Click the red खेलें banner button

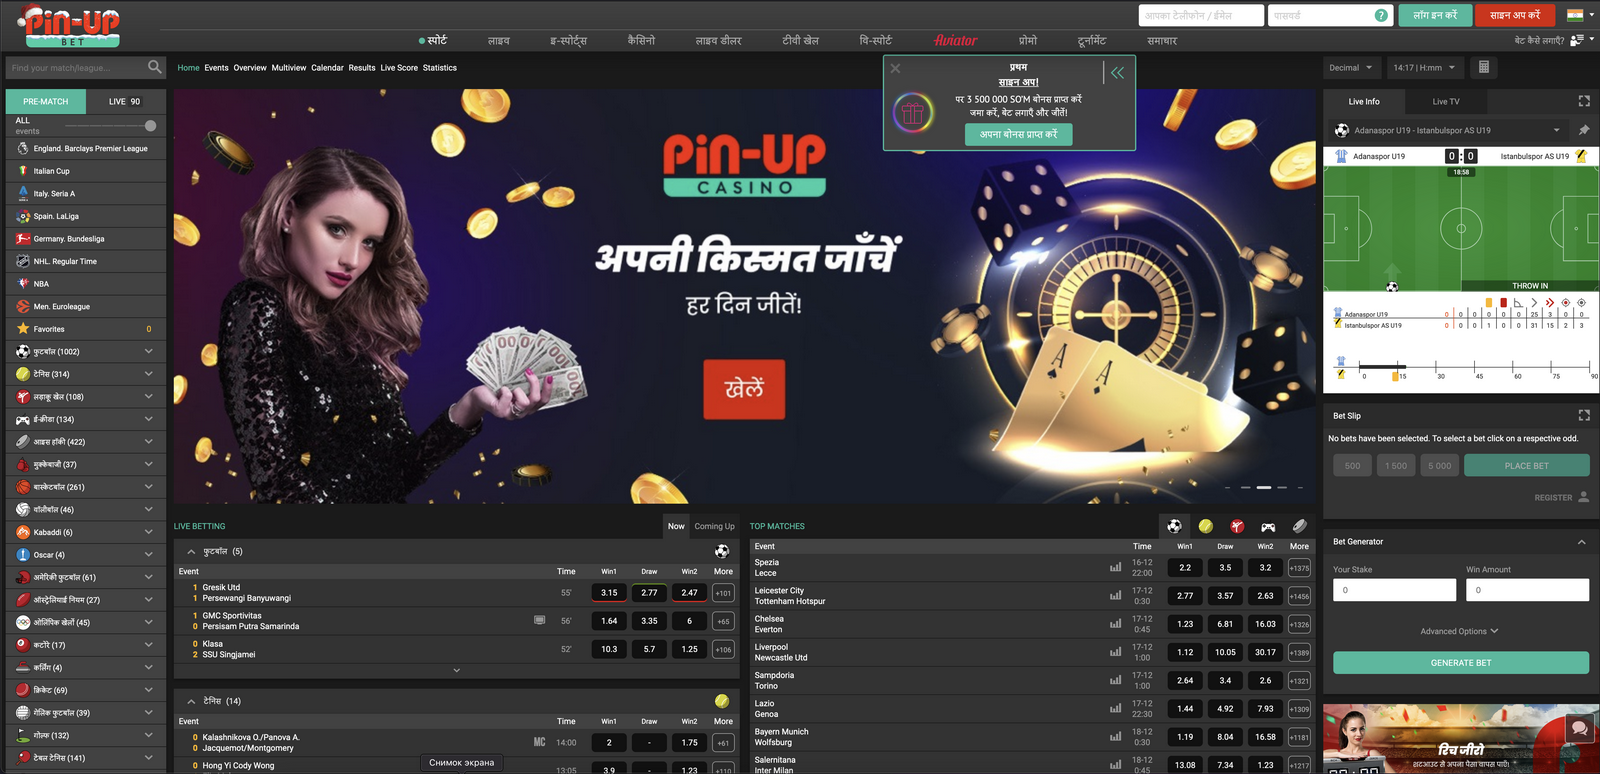(x=744, y=389)
